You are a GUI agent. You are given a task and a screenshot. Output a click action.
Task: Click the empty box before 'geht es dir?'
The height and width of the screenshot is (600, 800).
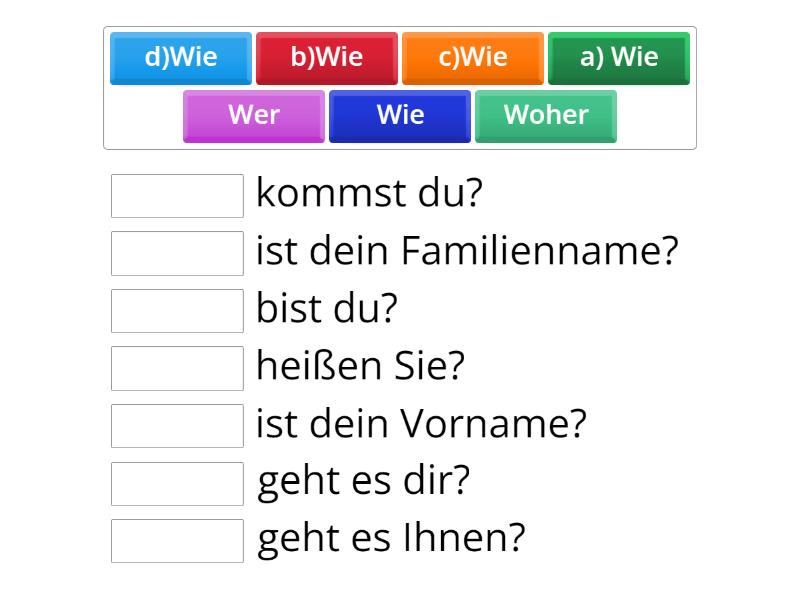pos(177,483)
